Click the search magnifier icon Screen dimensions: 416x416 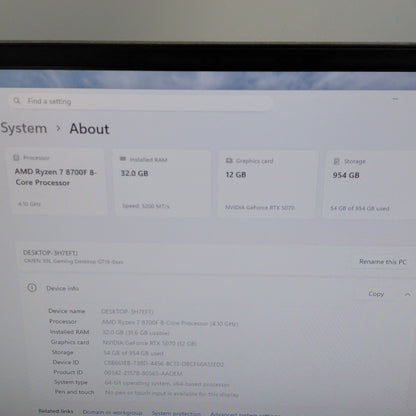tap(17, 101)
